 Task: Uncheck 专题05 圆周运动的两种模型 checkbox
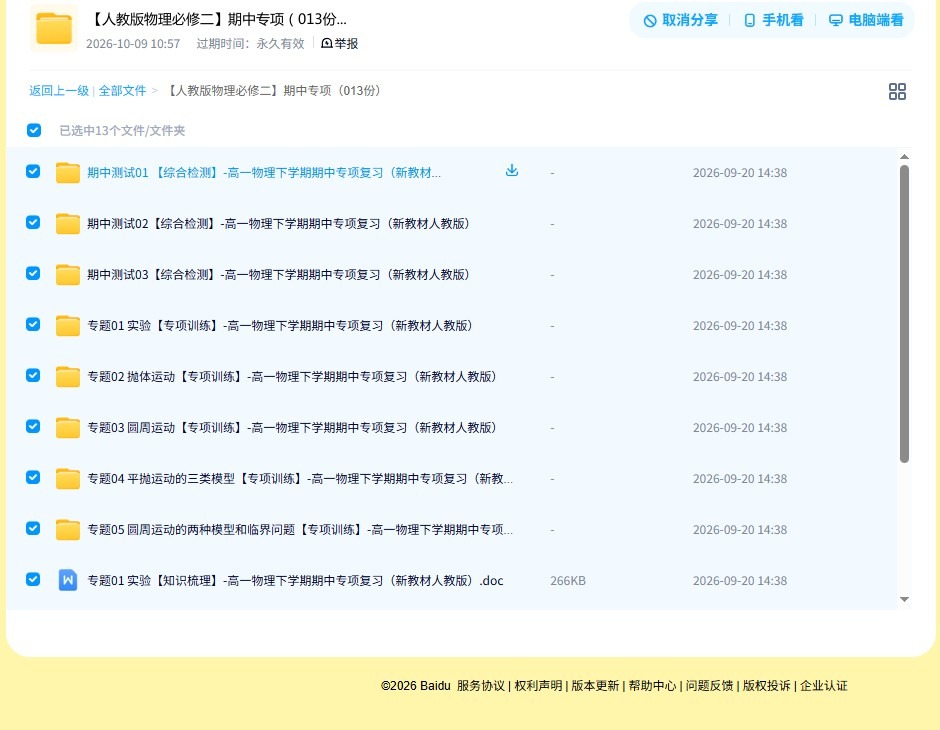33,528
